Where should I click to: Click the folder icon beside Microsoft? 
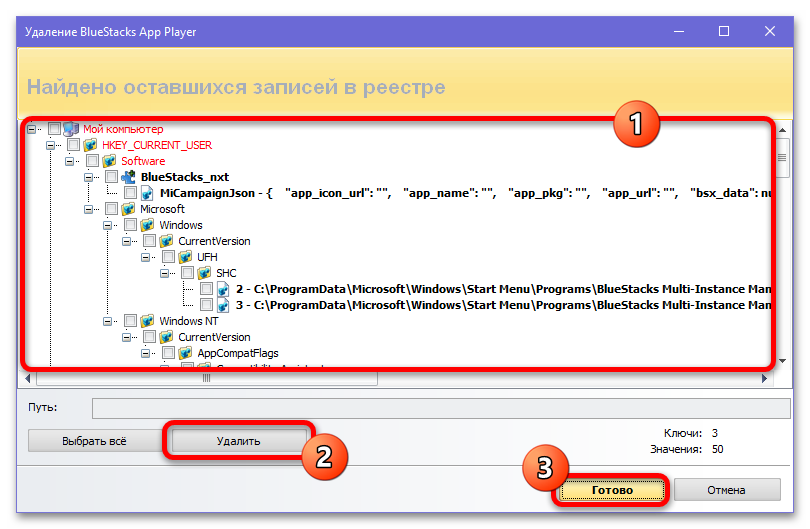pos(128,209)
